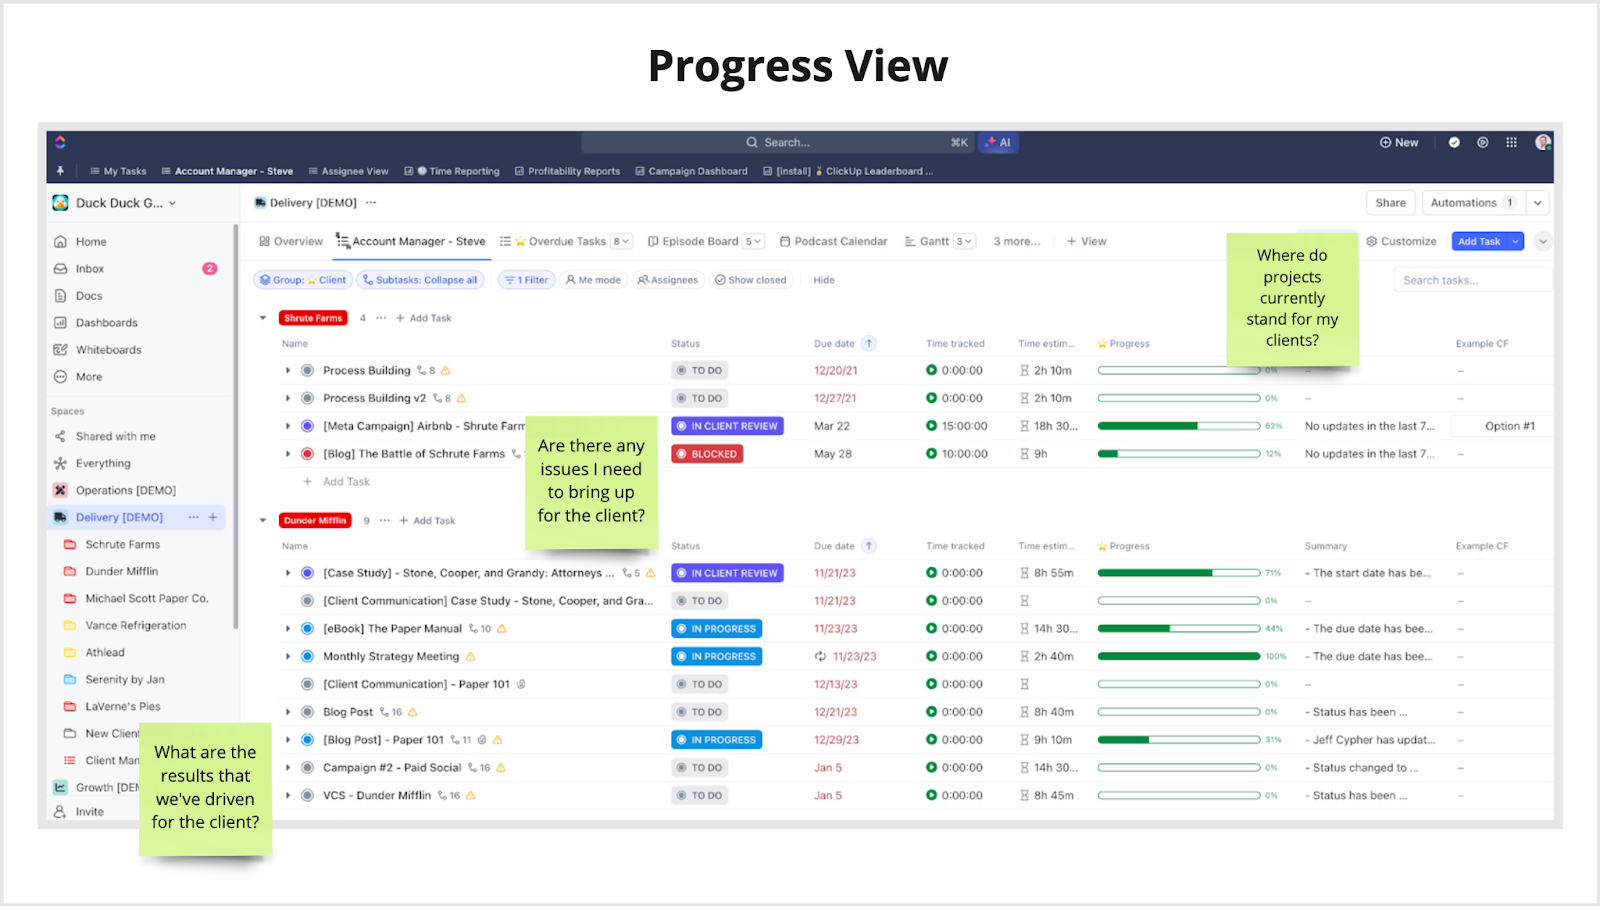This screenshot has height=906, width=1600.
Task: Toggle Me mode
Action: [593, 280]
